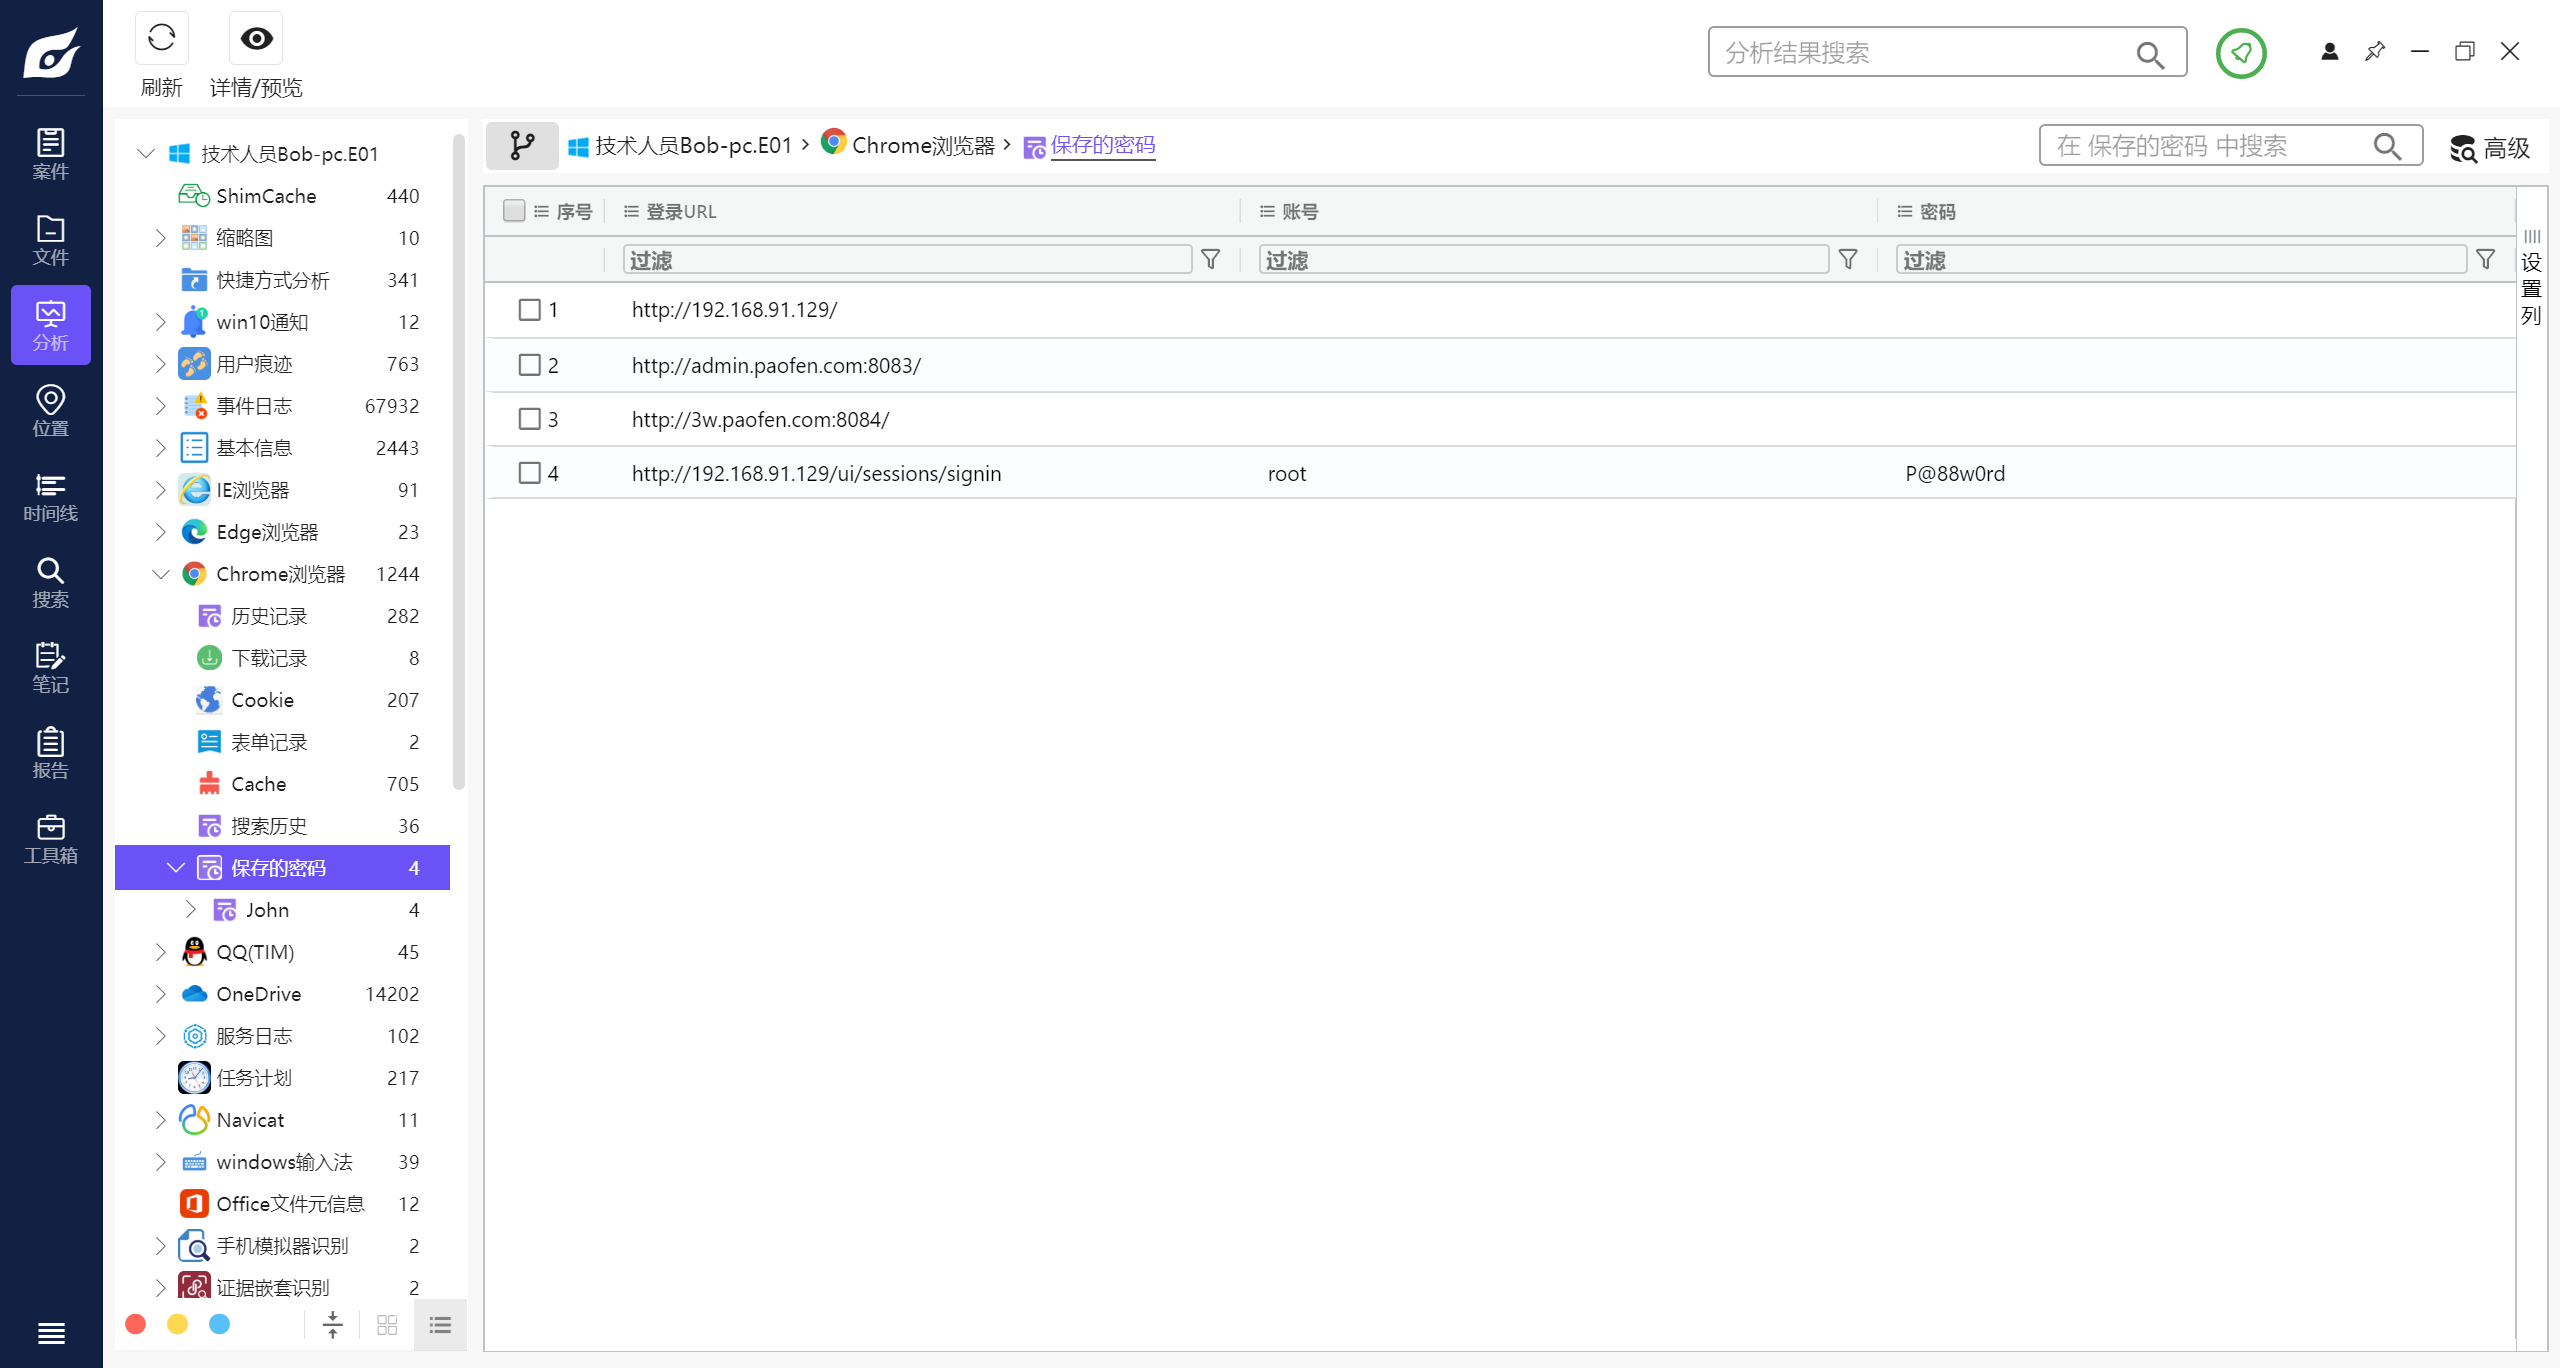
Task: Tick the checkbox for row 2
Action: click(530, 365)
